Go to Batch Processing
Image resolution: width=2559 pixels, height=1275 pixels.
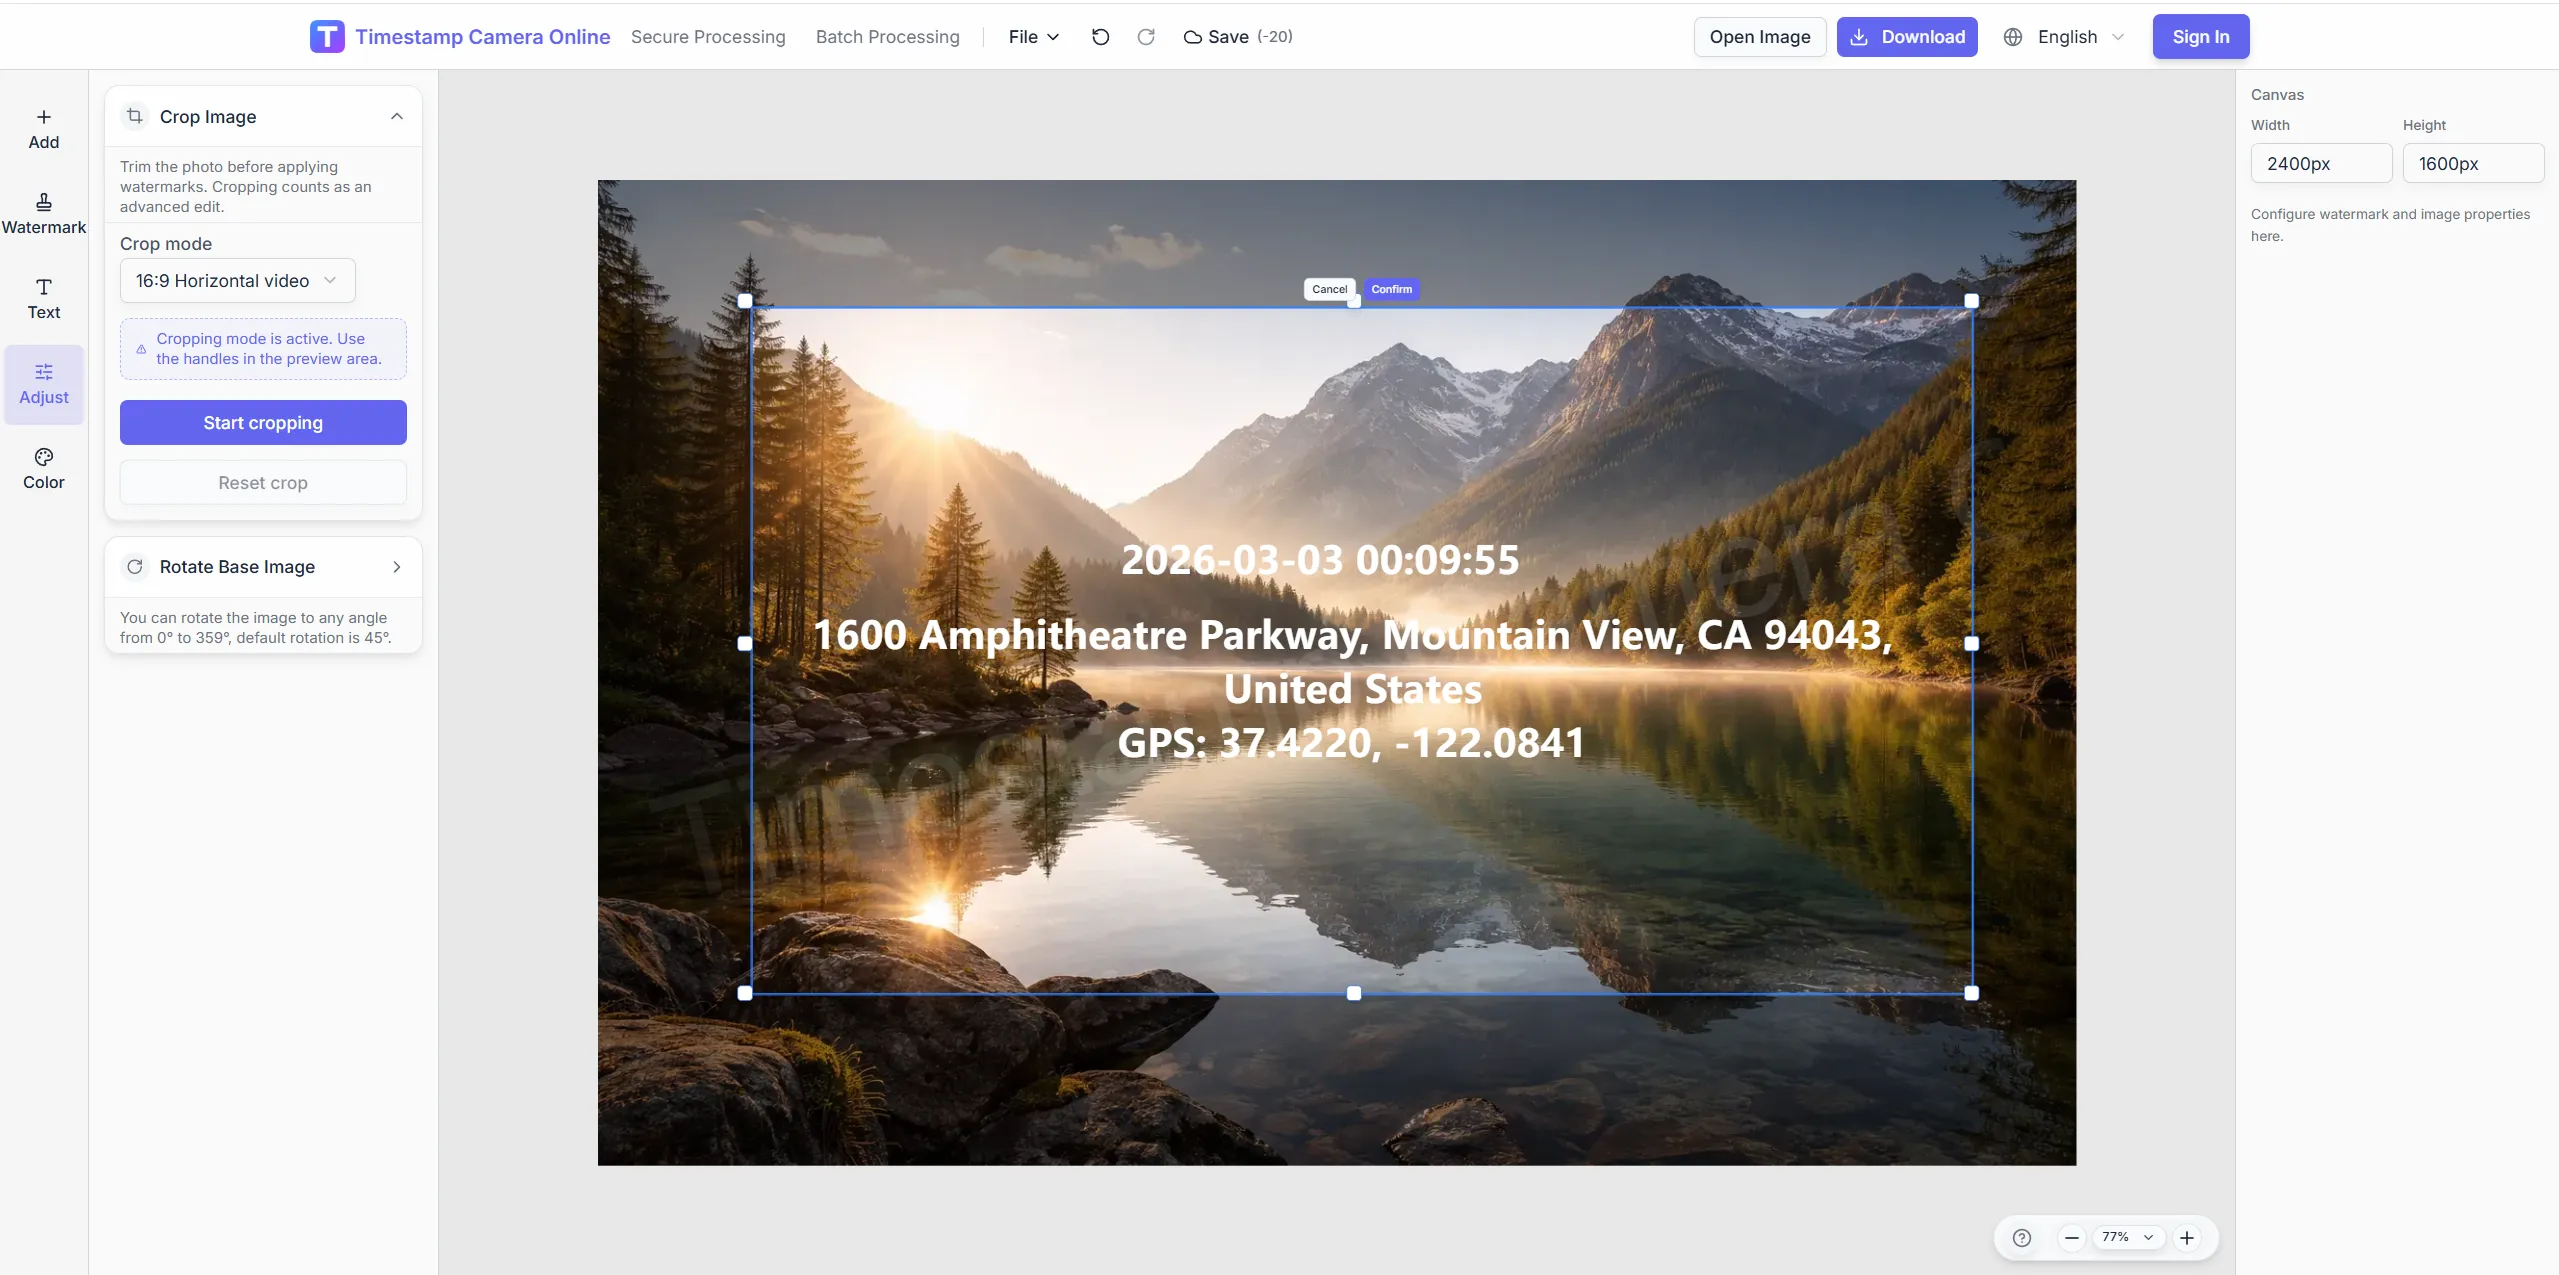tap(887, 37)
